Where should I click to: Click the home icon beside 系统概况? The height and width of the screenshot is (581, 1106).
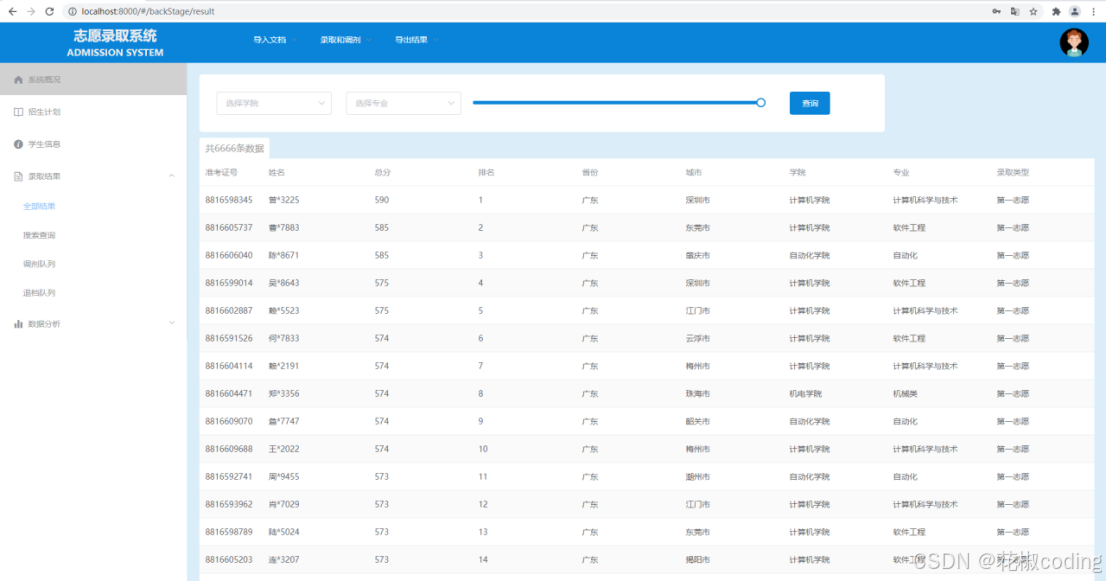[18, 80]
